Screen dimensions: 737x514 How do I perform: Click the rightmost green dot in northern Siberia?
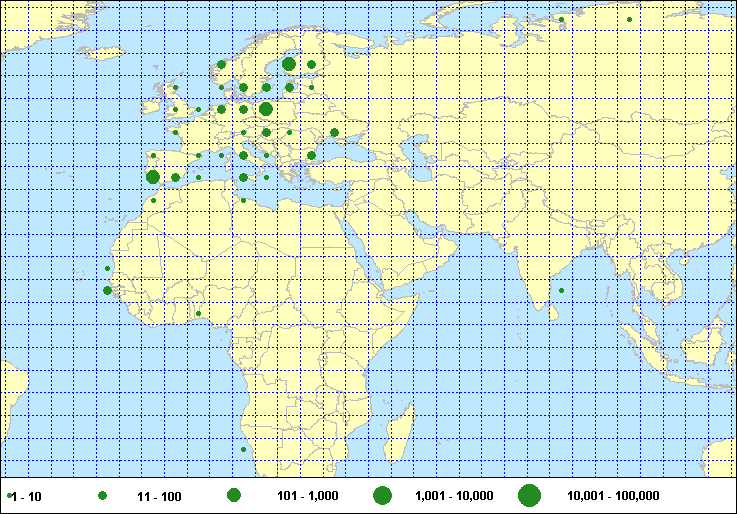coord(629,19)
